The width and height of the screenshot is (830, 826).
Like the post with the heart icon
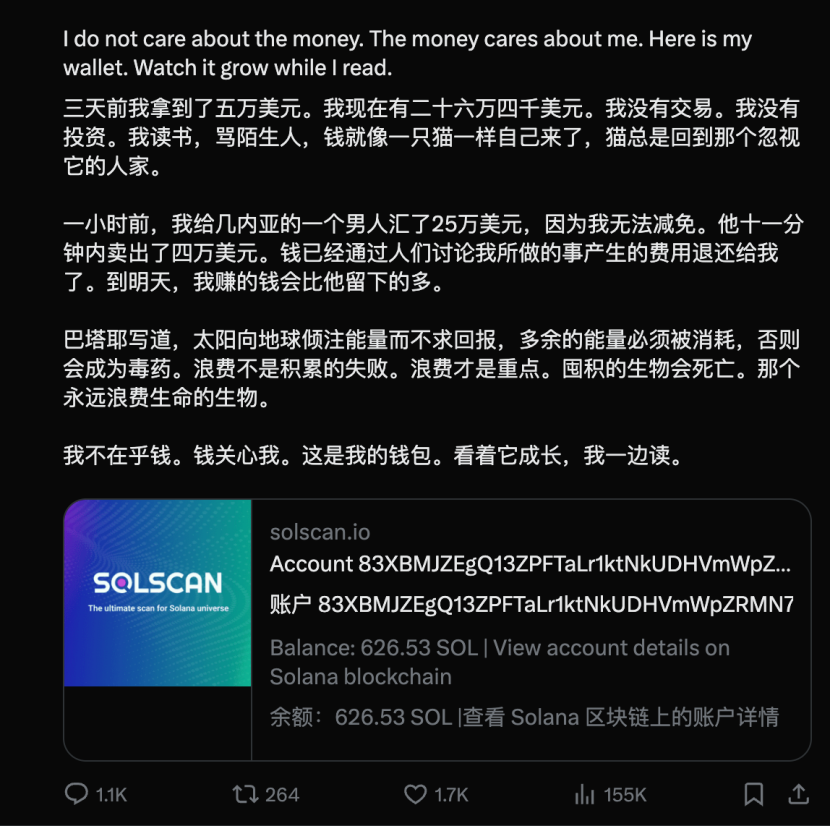coord(416,794)
